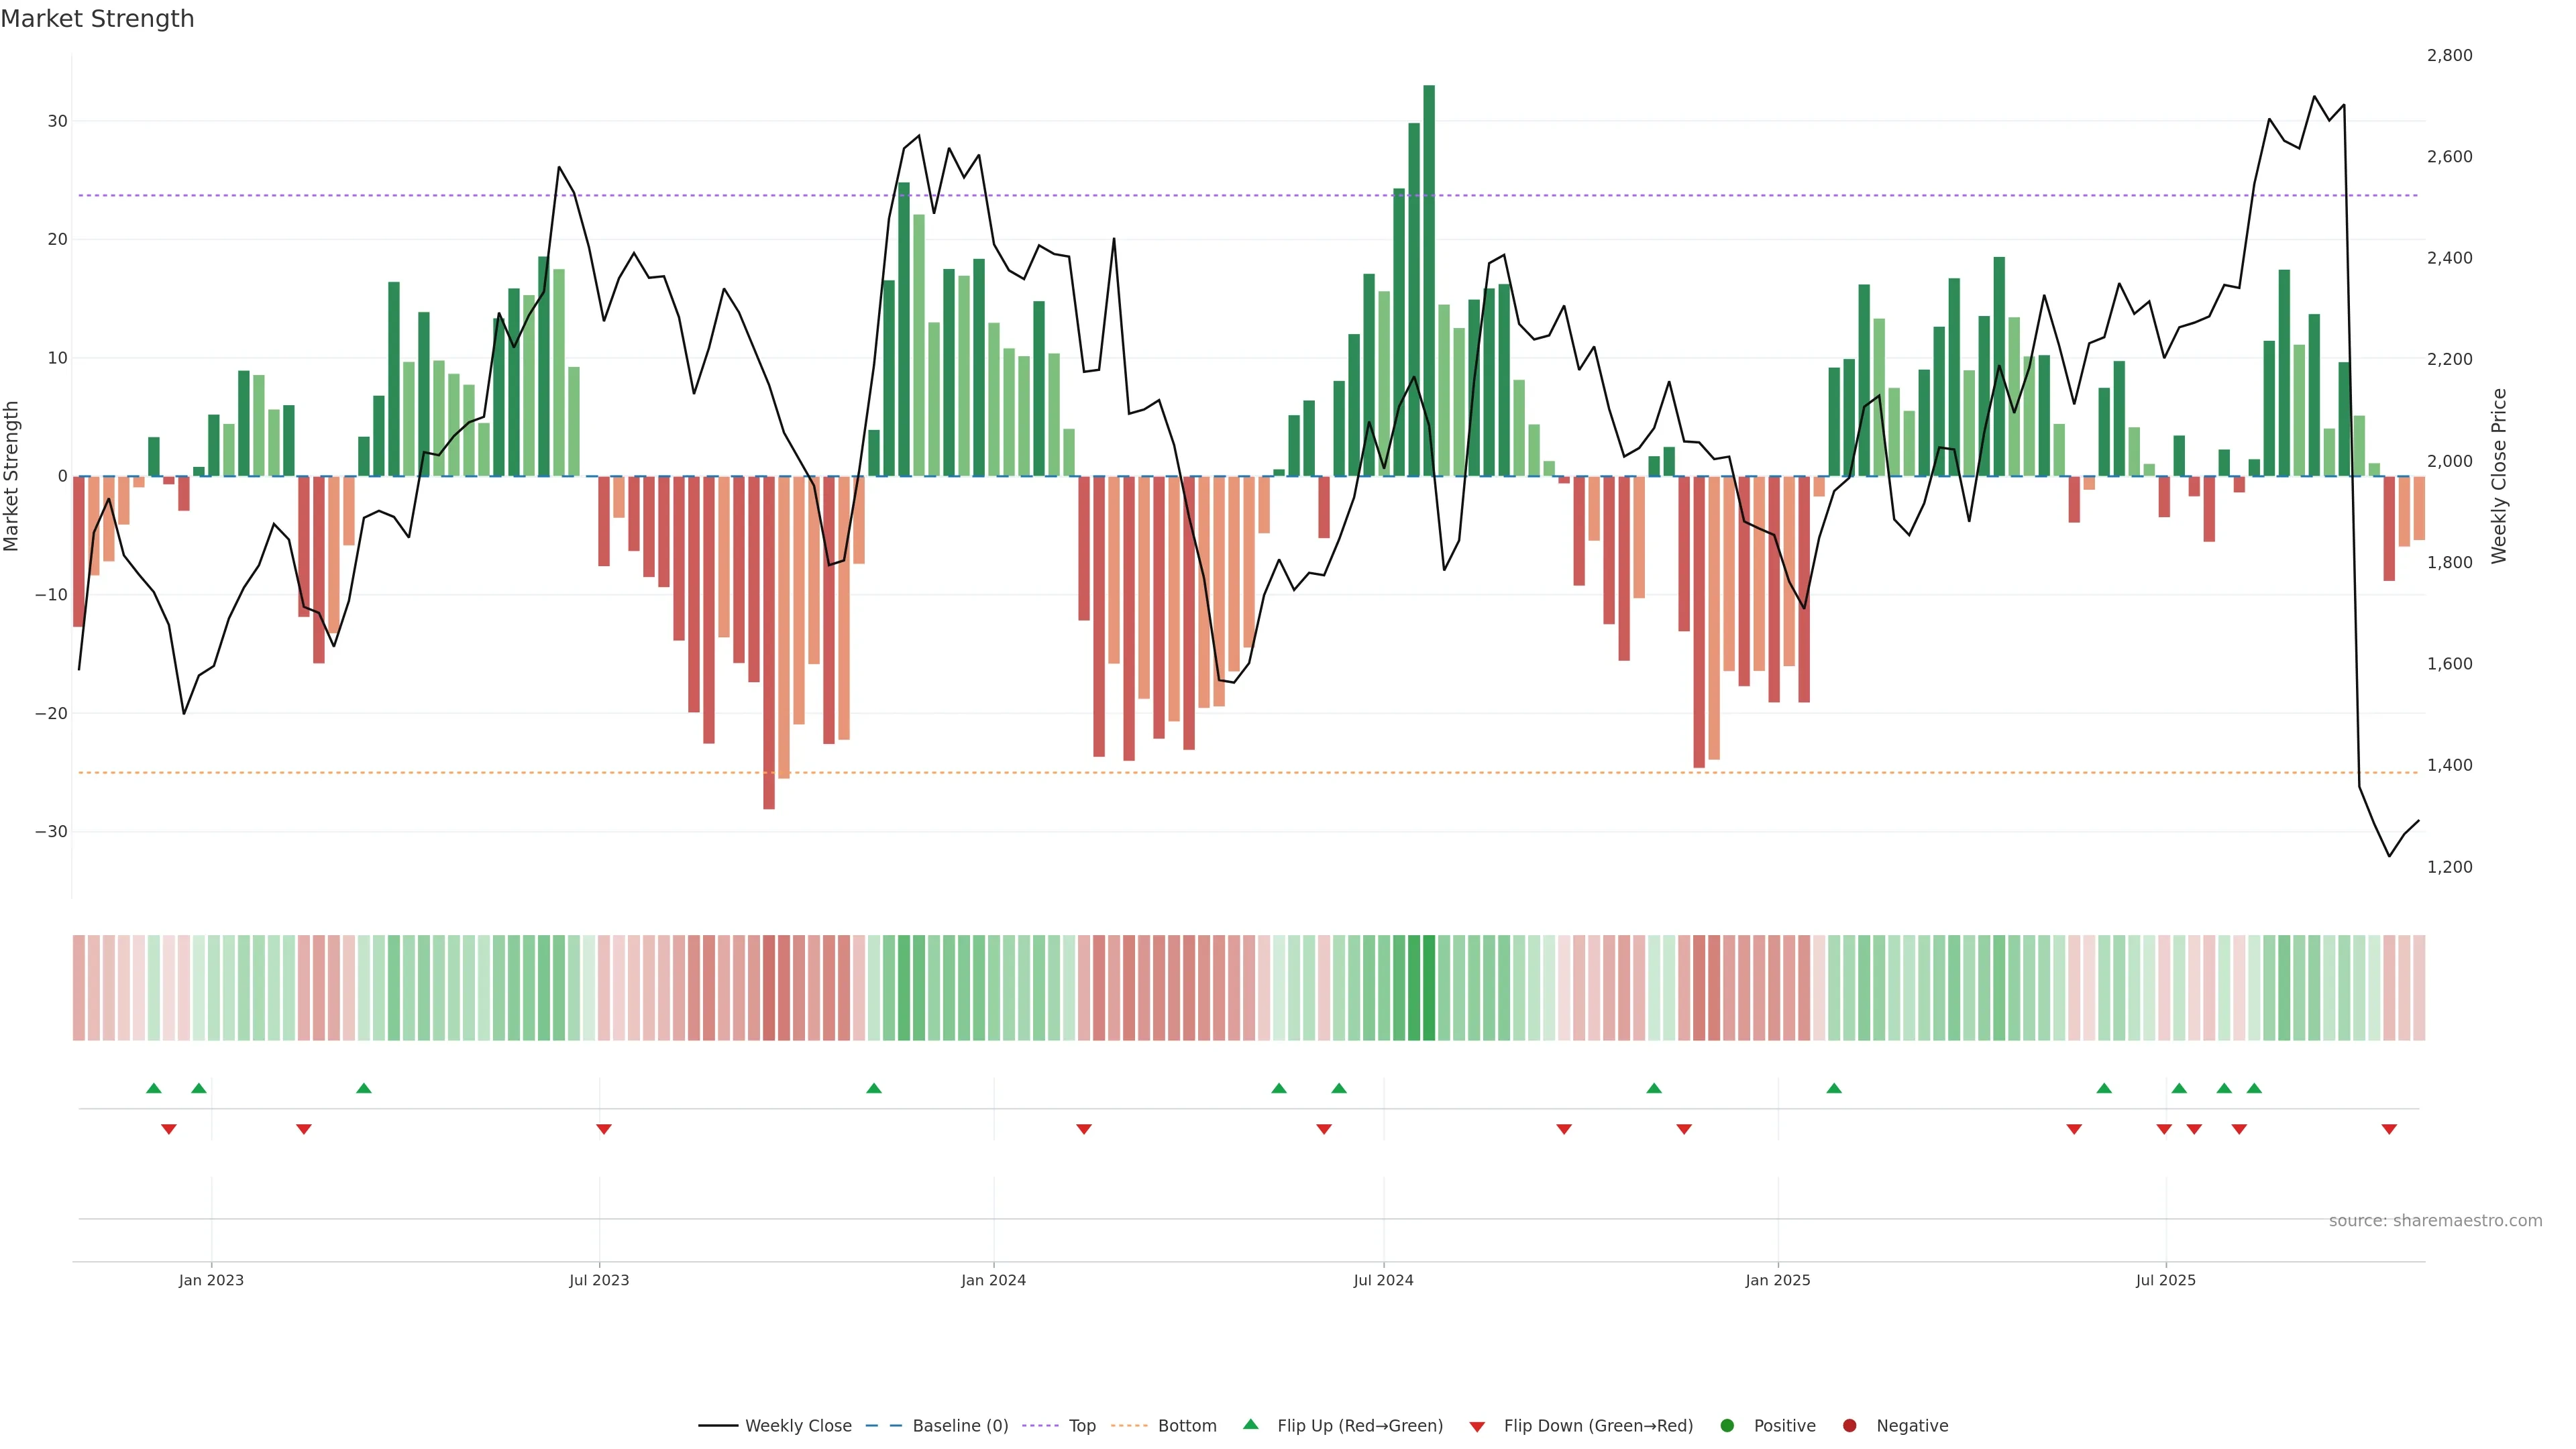This screenshot has width=2576, height=1449.
Task: Click the darkest green heatmap strip cell
Action: coord(1428,987)
